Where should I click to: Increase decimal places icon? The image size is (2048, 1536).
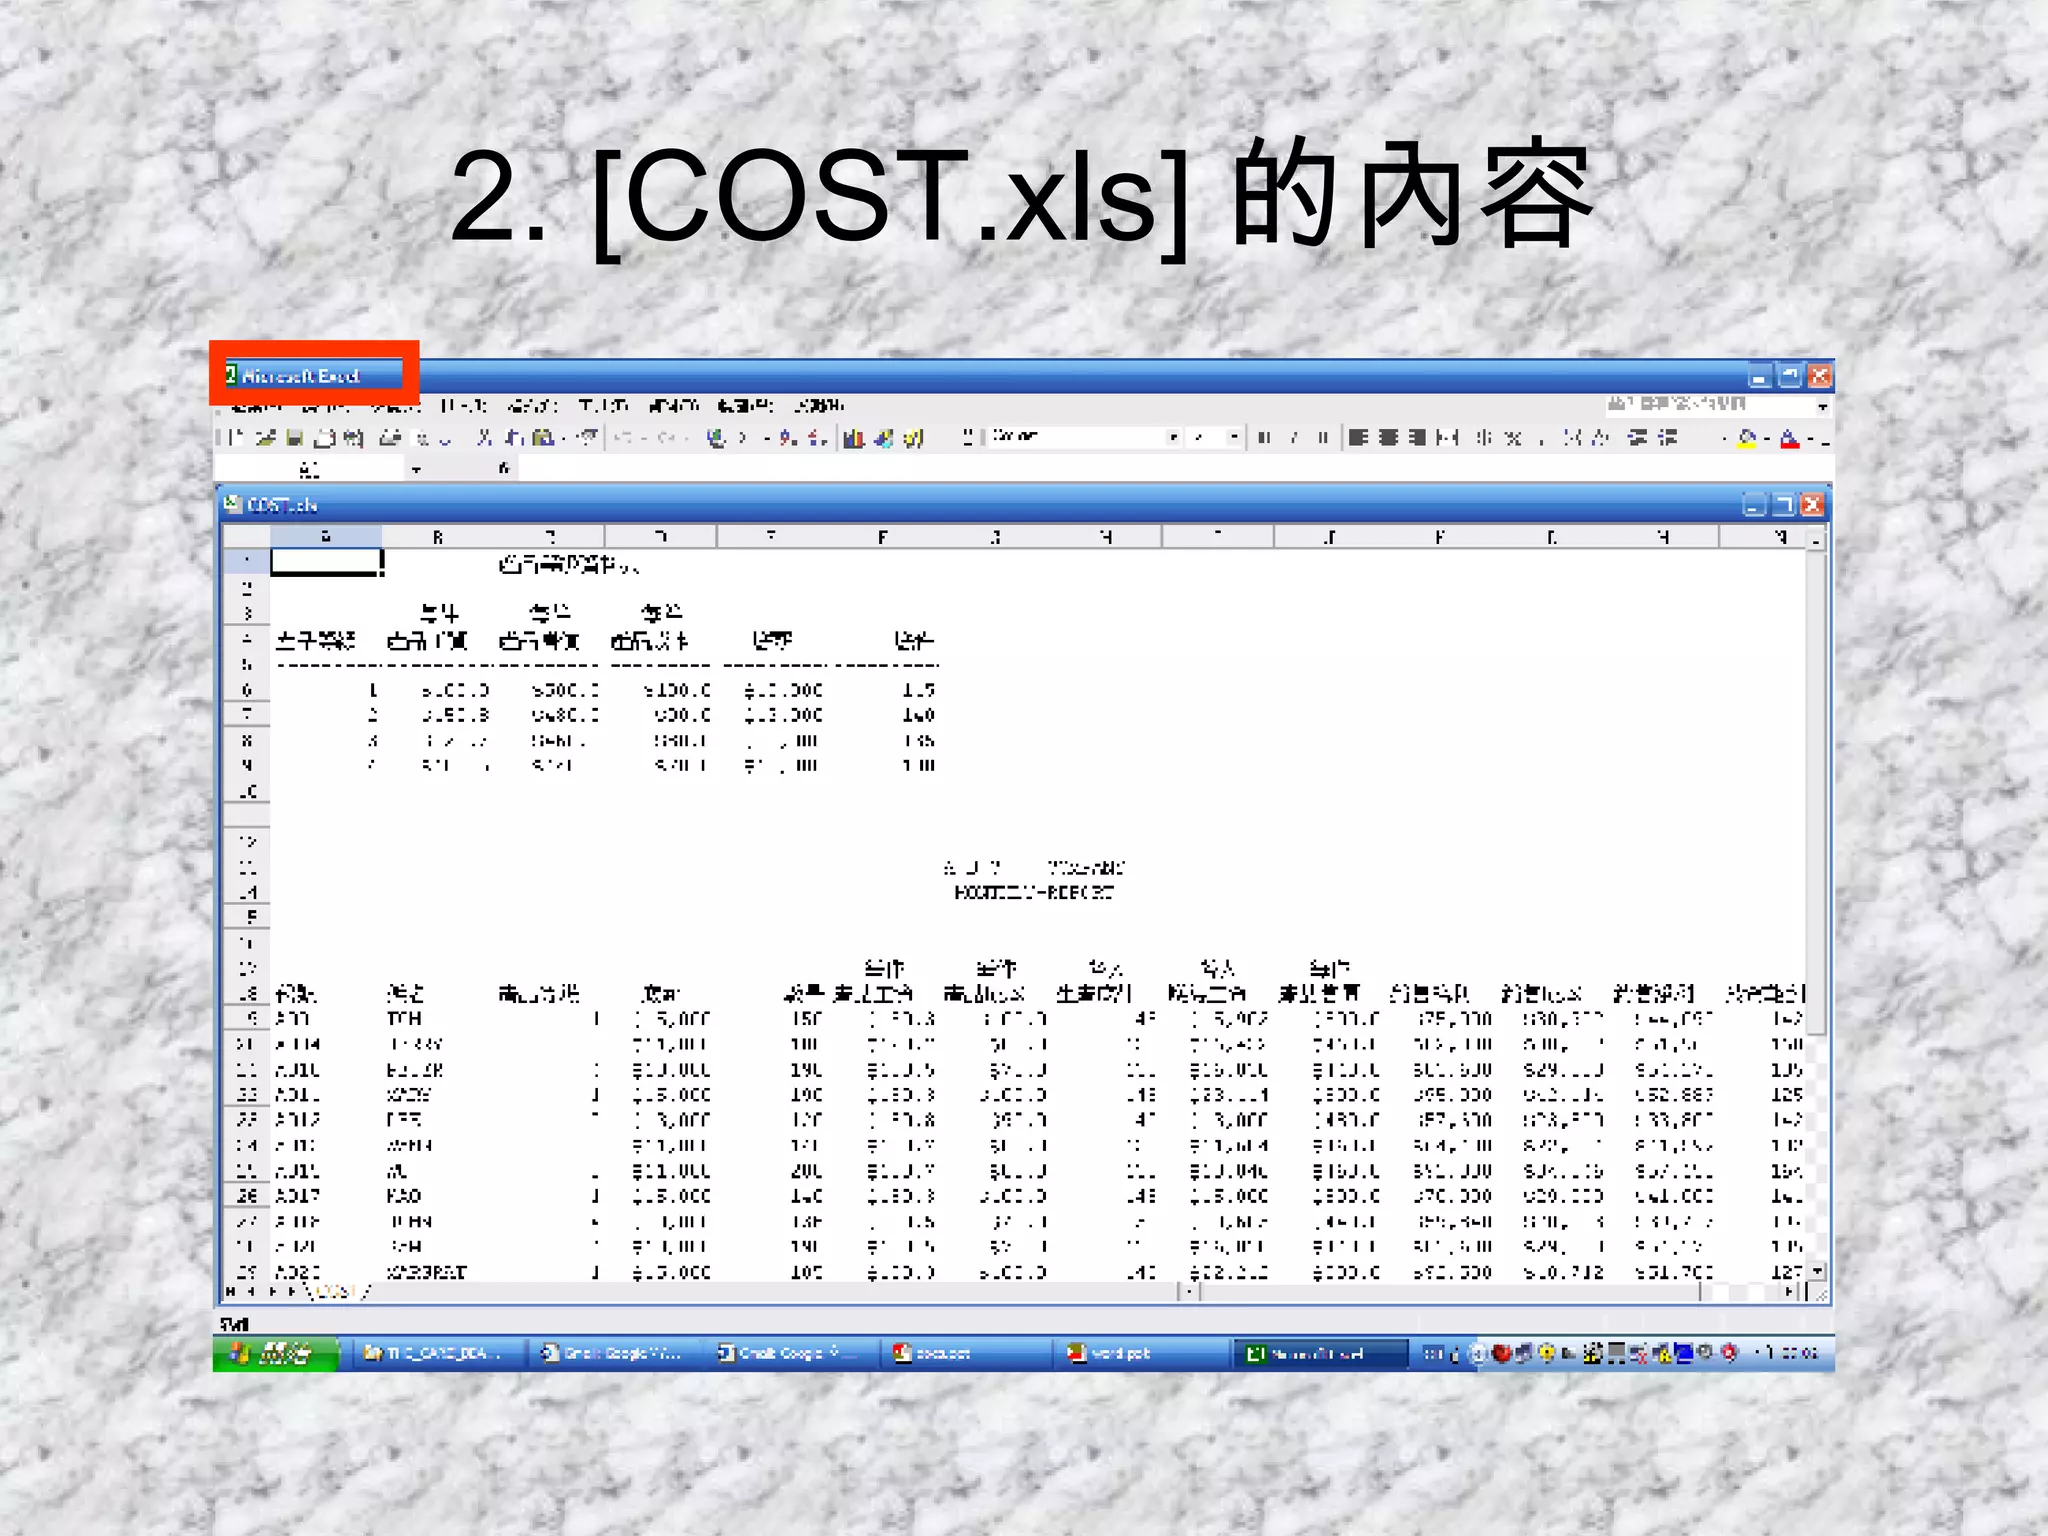(1572, 437)
